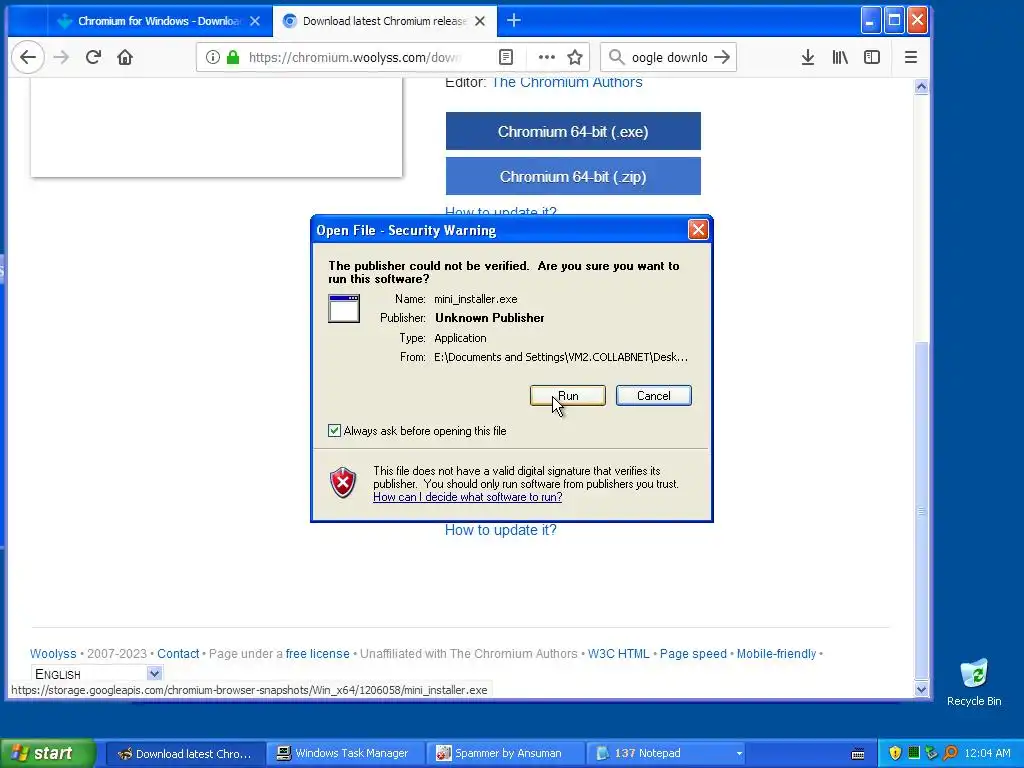Bookmark this page with the star icon

click(x=575, y=57)
